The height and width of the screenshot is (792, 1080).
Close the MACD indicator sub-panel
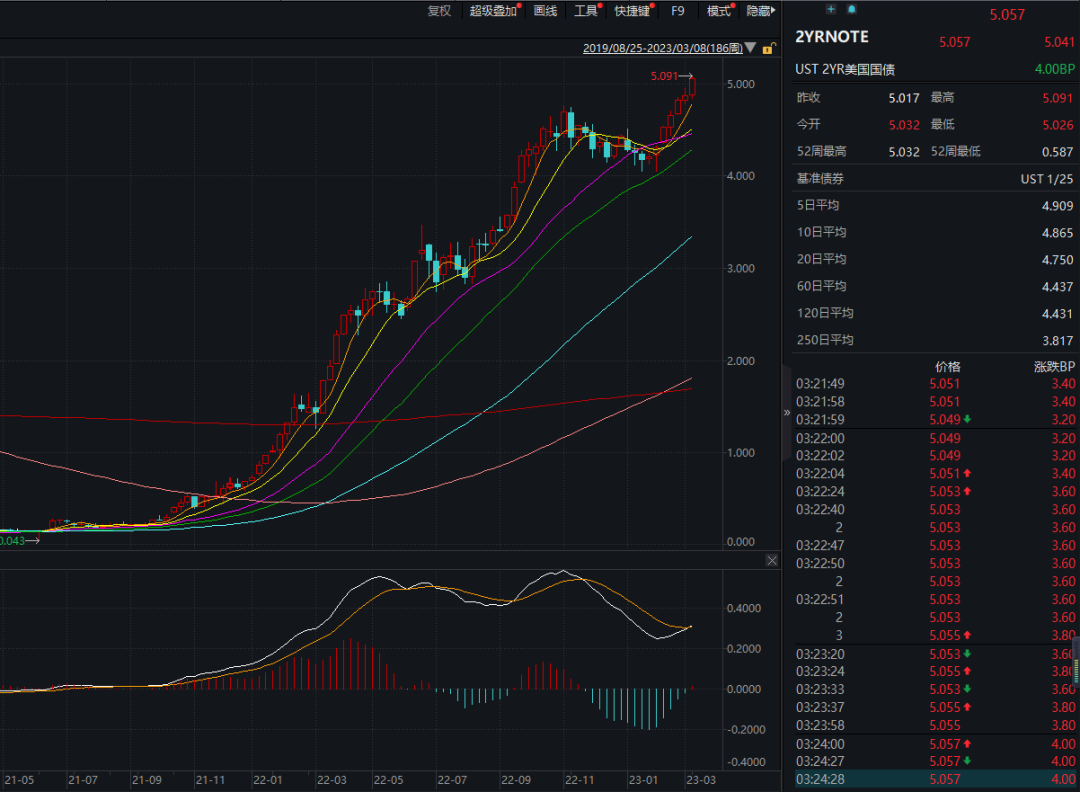click(772, 561)
